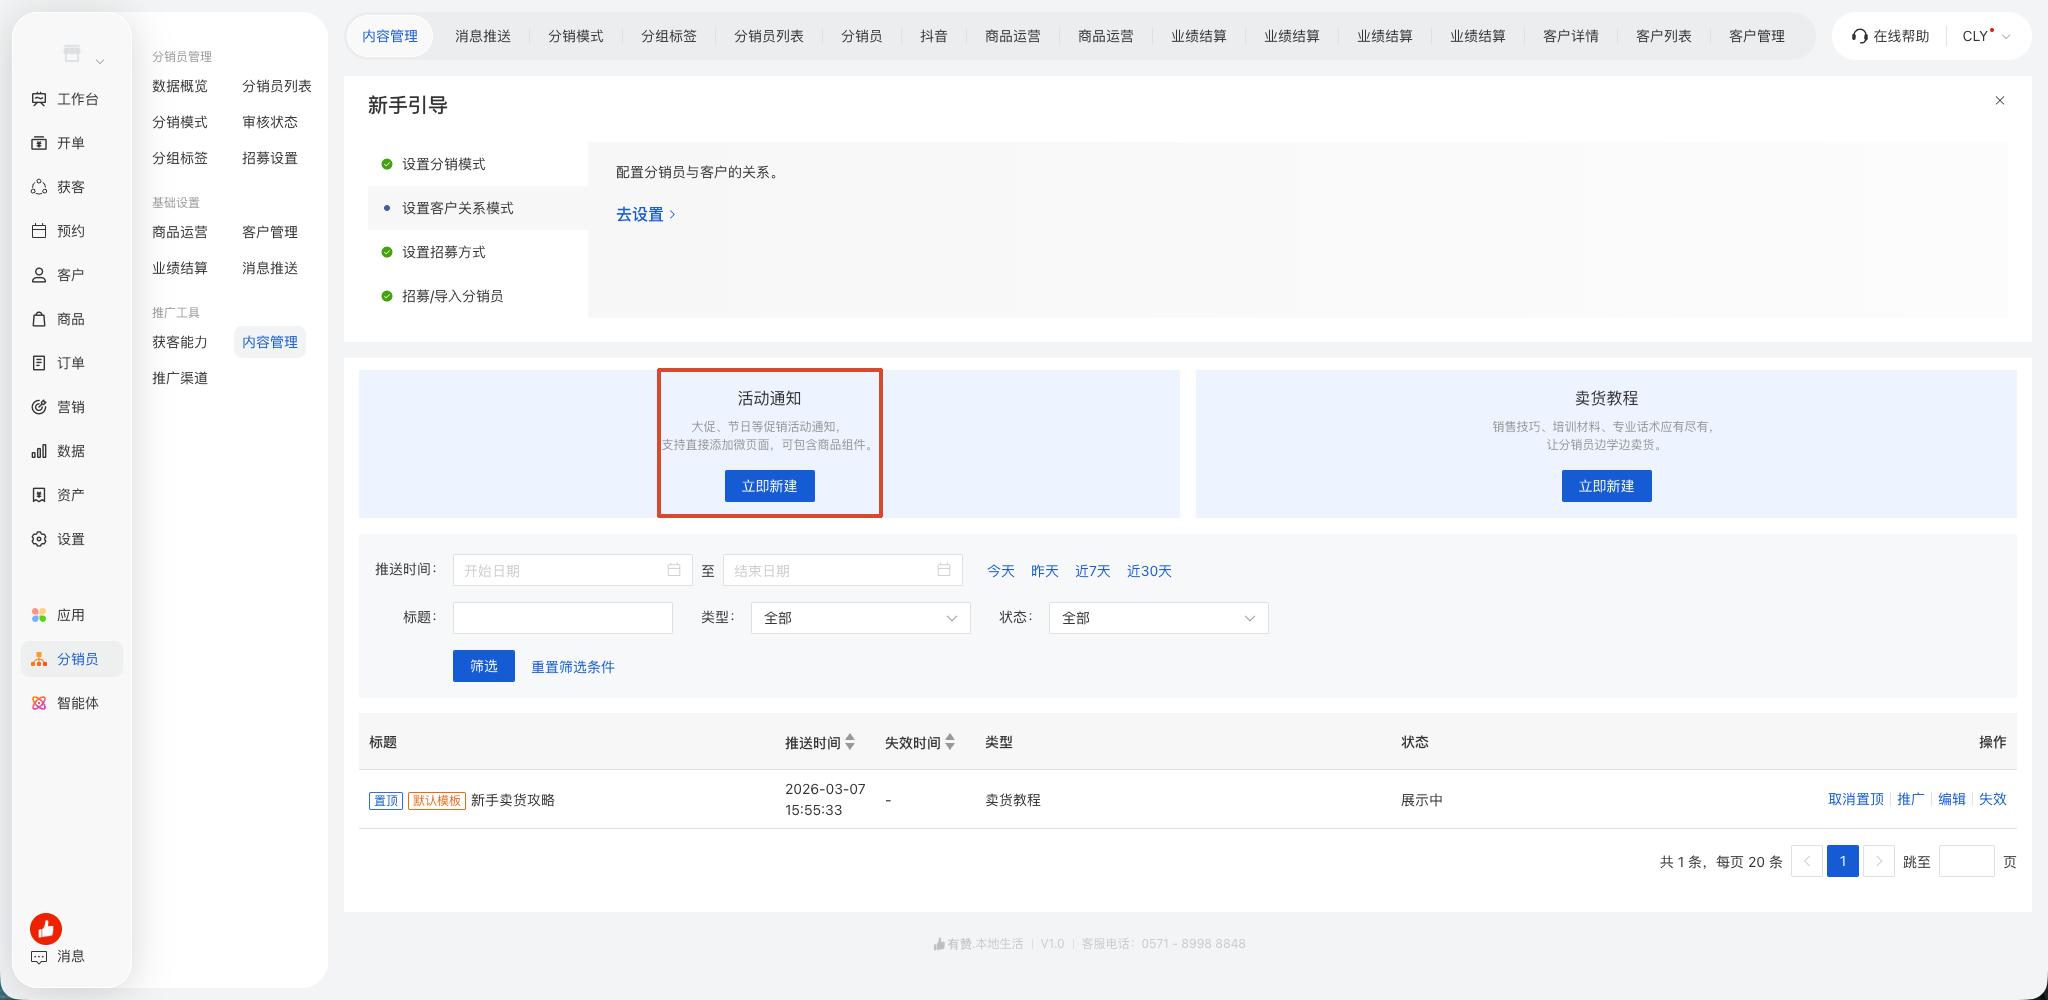Open the 智能体 agent icon
The height and width of the screenshot is (1000, 2048).
pyautogui.click(x=39, y=703)
